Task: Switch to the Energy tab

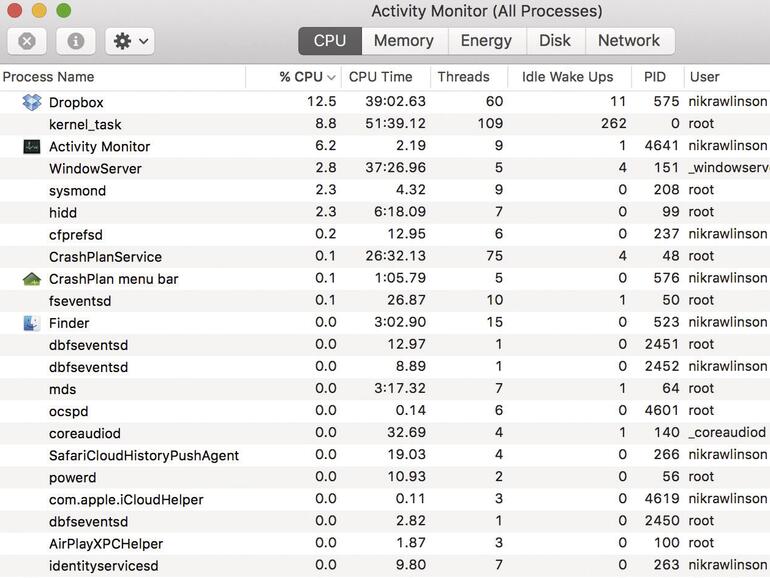Action: tap(486, 41)
